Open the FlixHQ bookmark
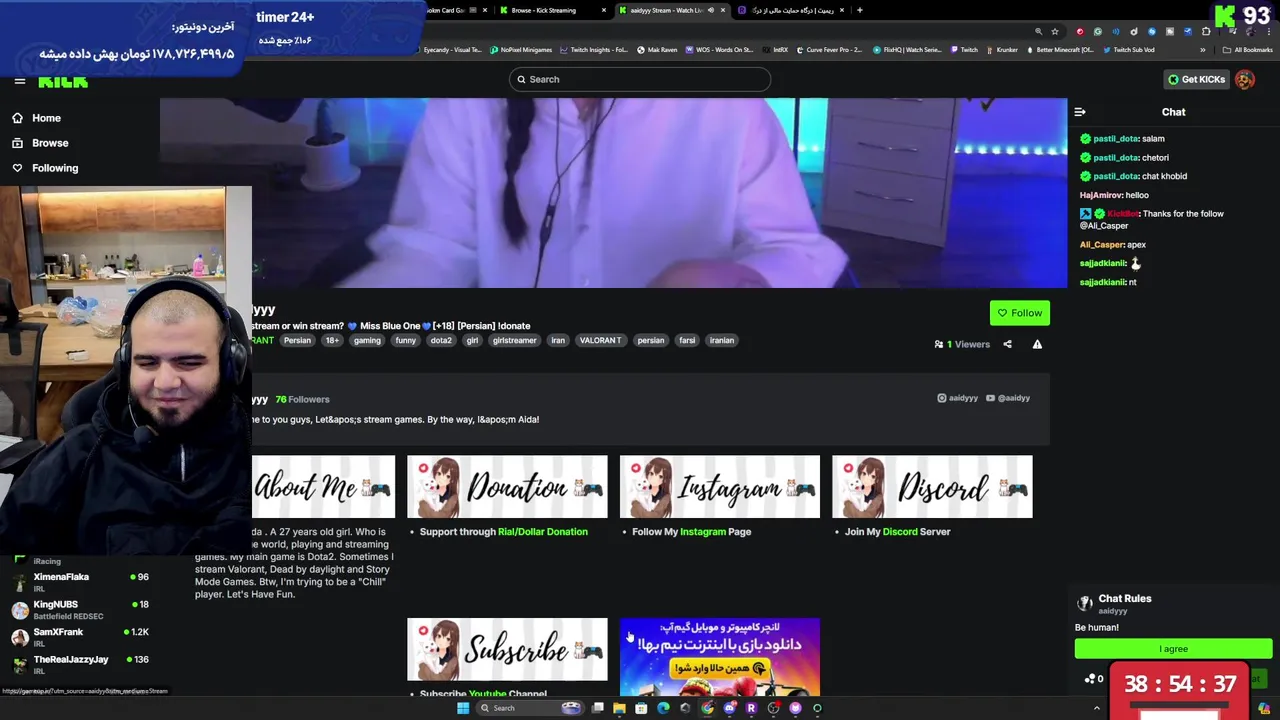Image resolution: width=1280 pixels, height=720 pixels. click(907, 50)
